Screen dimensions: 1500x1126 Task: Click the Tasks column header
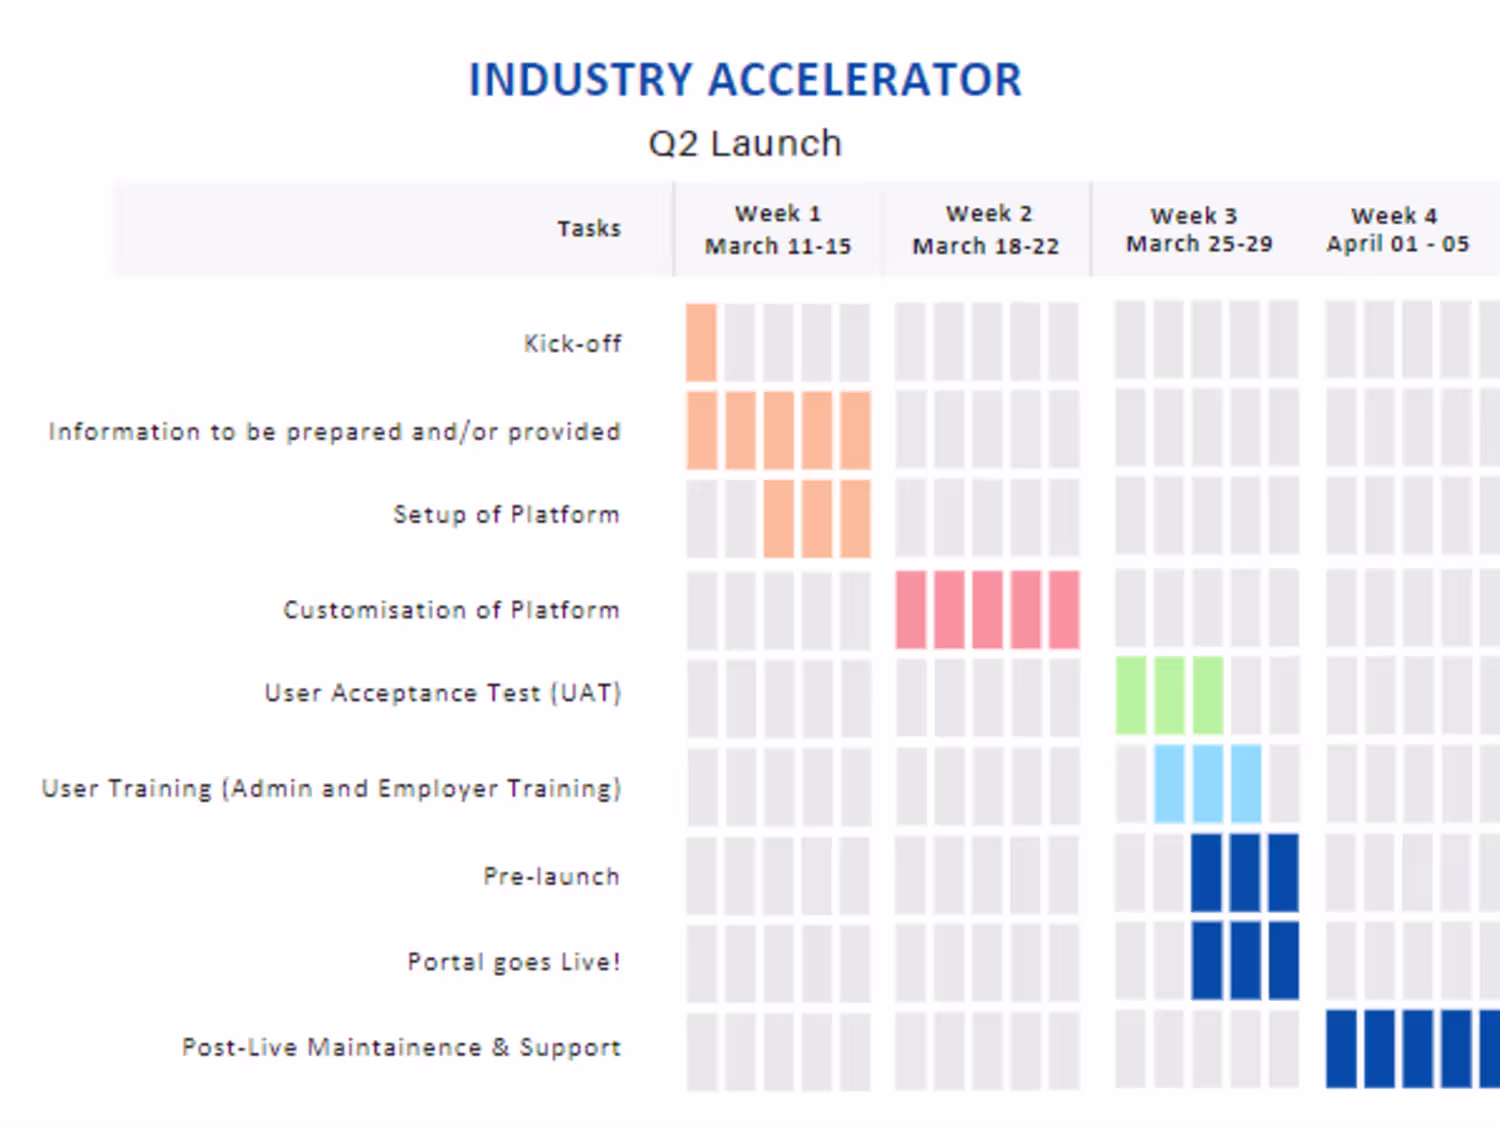589,229
